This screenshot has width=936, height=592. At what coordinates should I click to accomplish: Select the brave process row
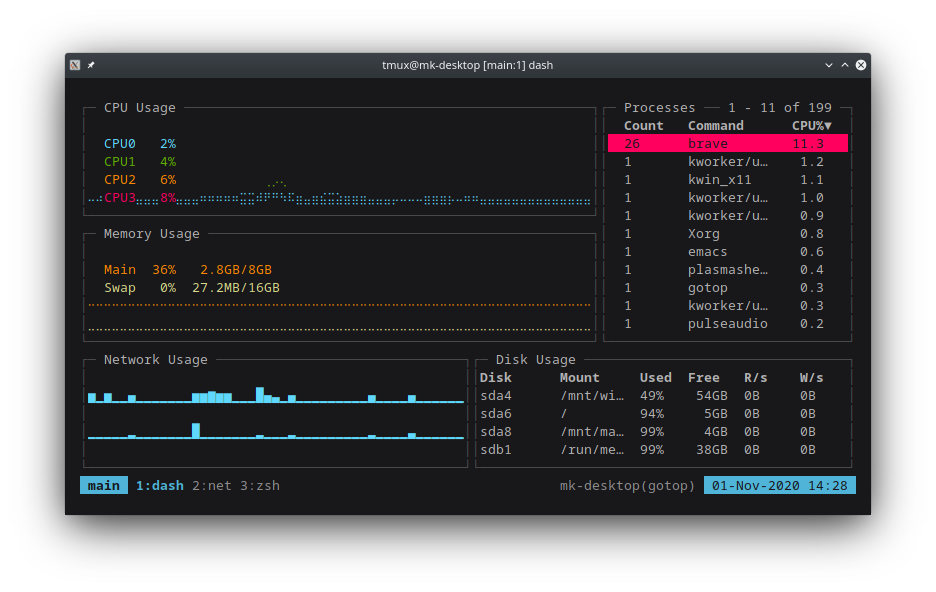click(727, 144)
